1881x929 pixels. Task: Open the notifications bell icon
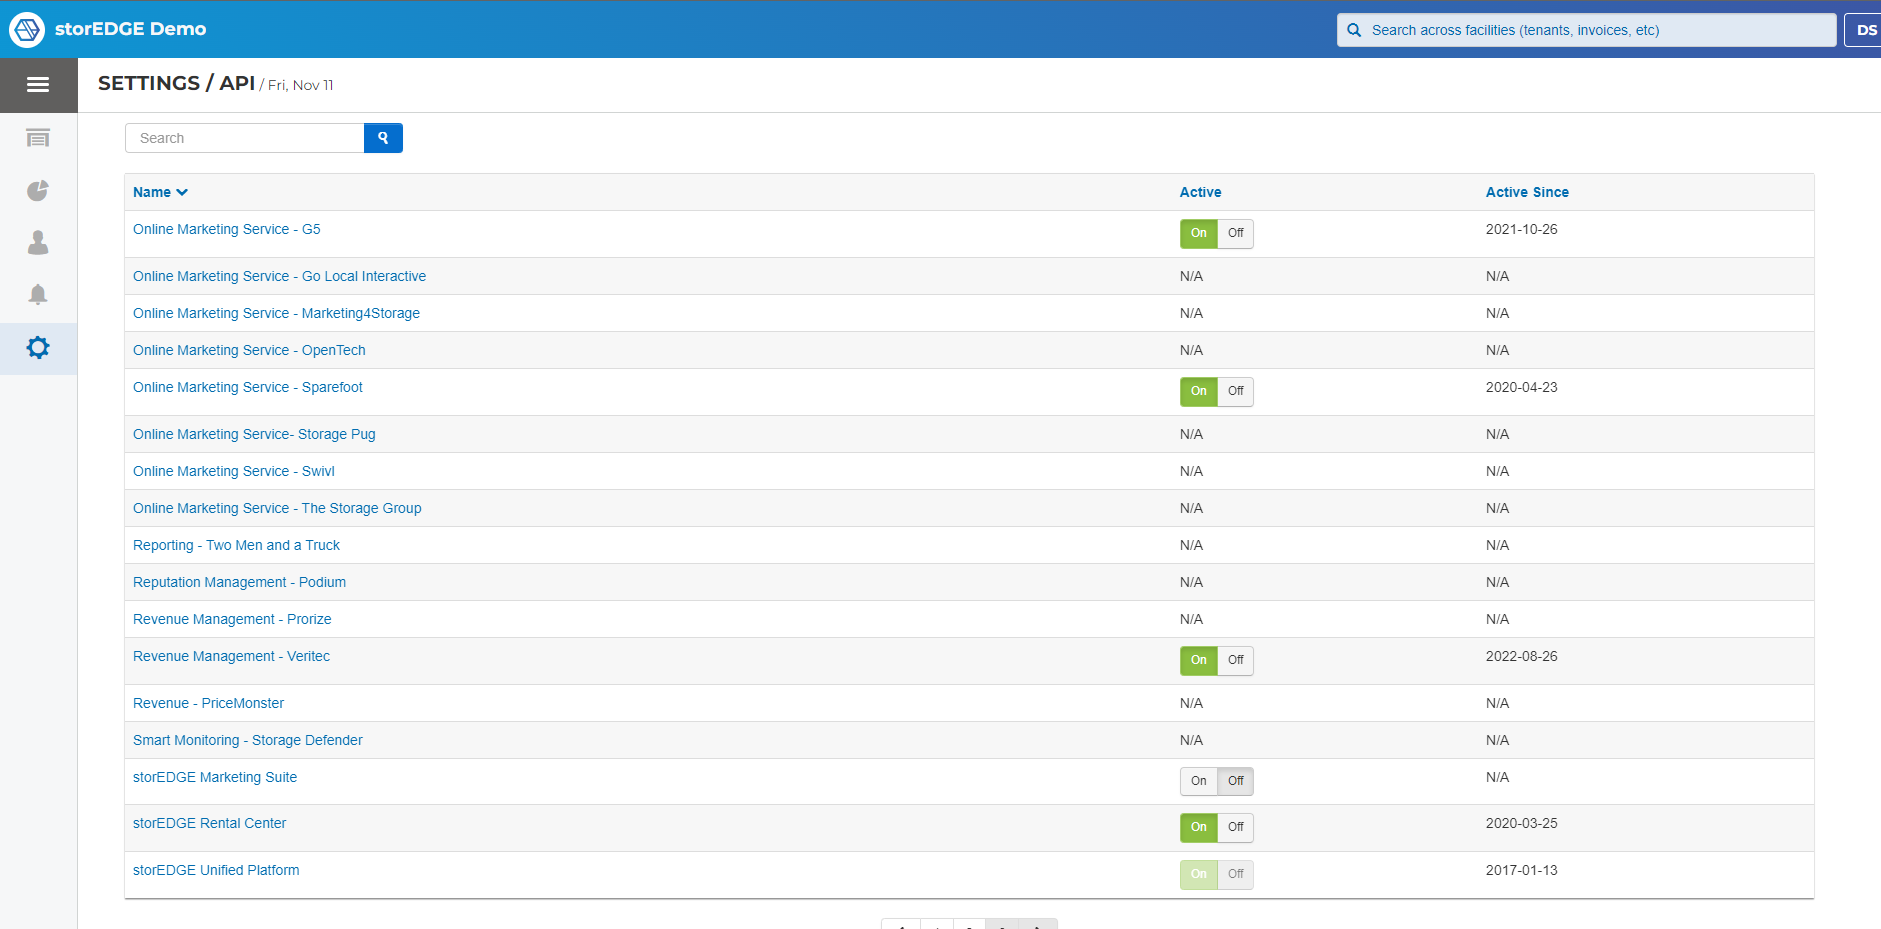click(38, 295)
